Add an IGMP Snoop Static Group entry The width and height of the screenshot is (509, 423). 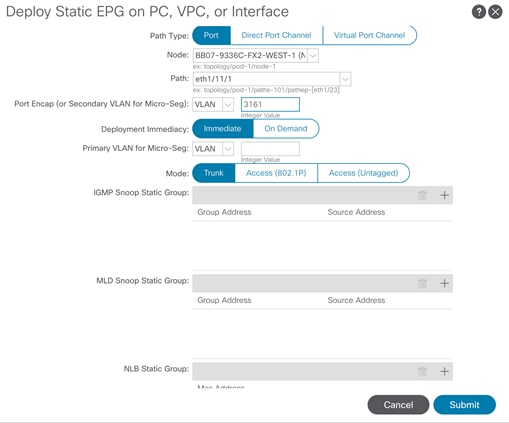pos(444,195)
